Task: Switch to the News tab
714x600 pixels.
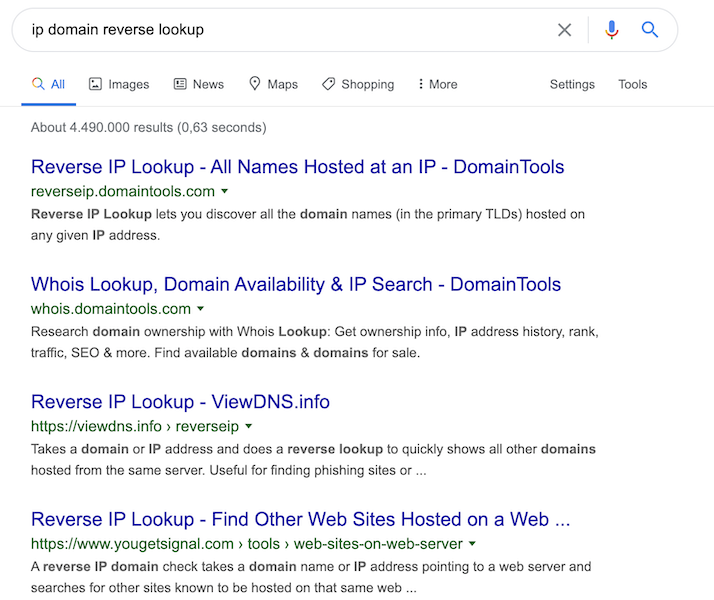Action: tap(198, 84)
